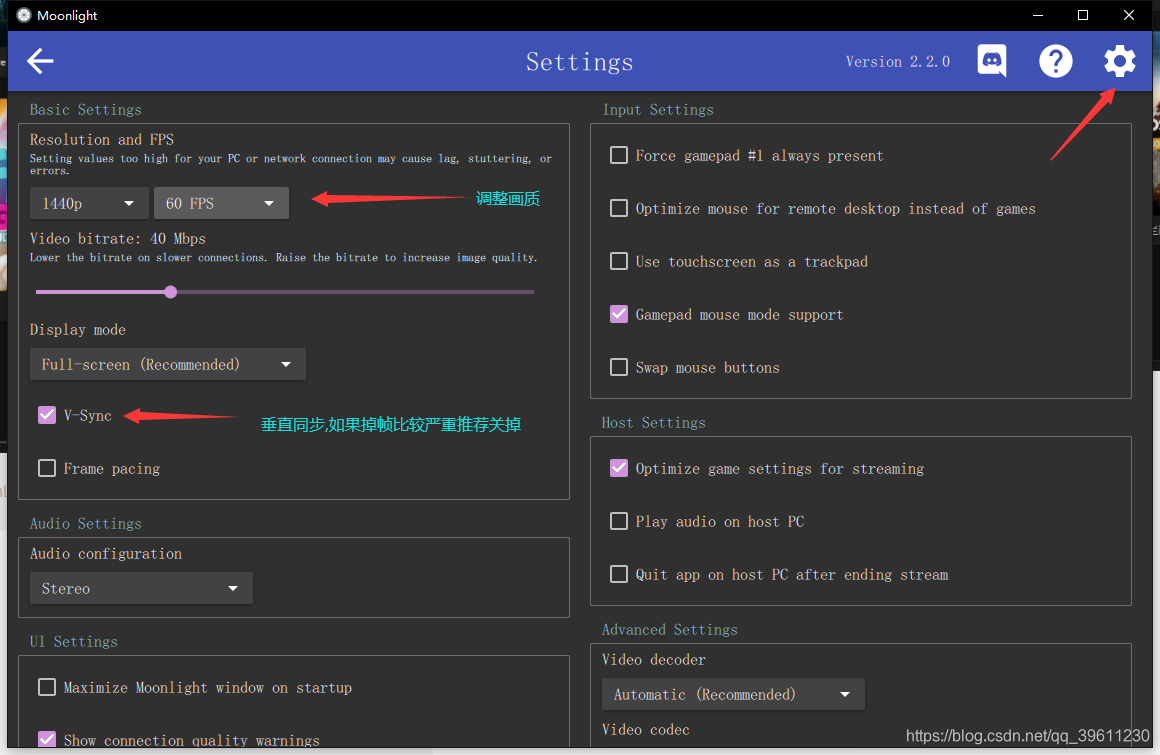This screenshot has height=755, width=1160.
Task: Uncheck Gamepad mouse mode support
Action: tap(618, 314)
